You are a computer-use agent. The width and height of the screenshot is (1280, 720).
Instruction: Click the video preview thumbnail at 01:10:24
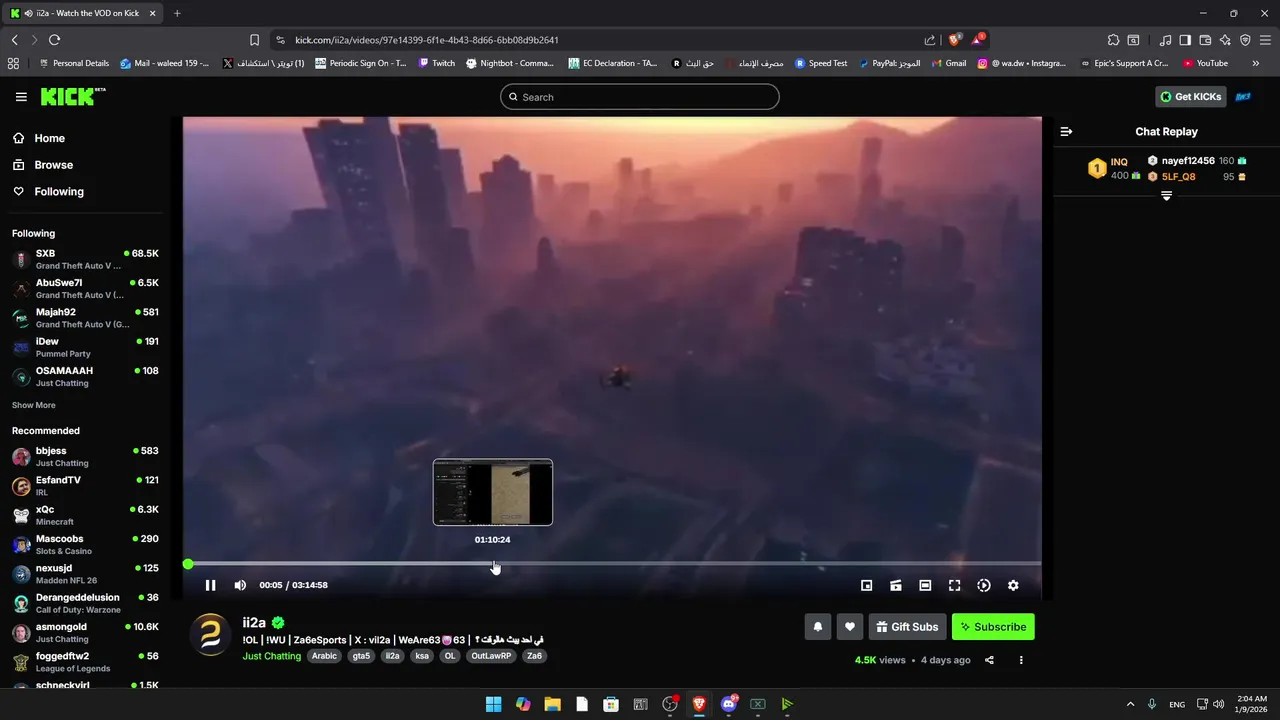pos(493,492)
